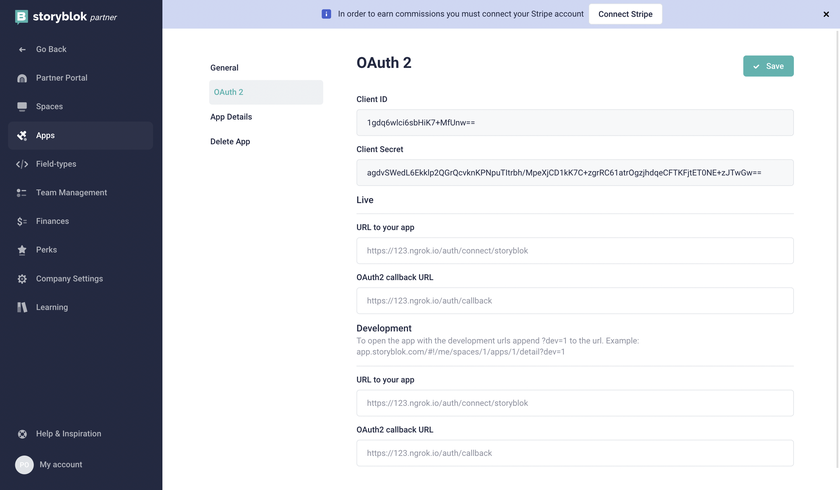Image resolution: width=840 pixels, height=490 pixels.
Task: Open the Help & Inspiration lifebuoy icon
Action: (x=22, y=434)
